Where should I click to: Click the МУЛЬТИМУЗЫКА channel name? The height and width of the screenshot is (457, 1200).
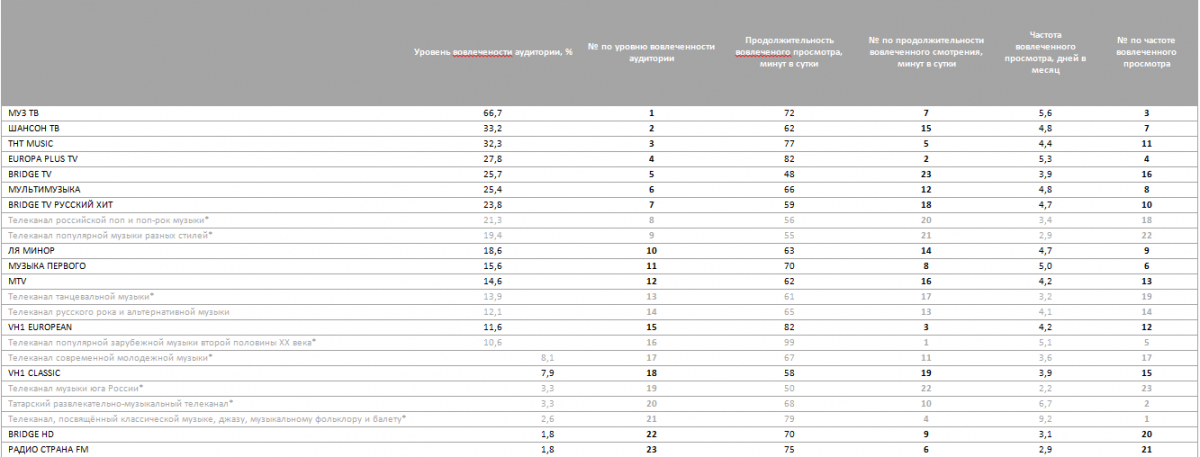point(44,189)
